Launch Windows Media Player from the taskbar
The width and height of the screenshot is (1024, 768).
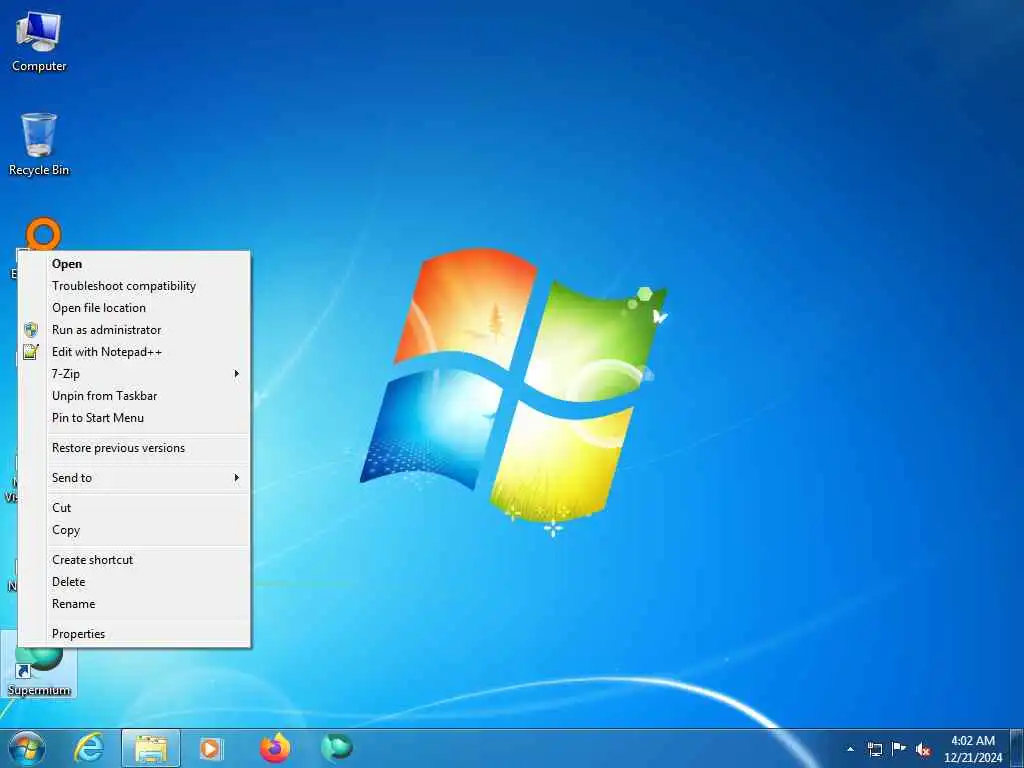pyautogui.click(x=211, y=748)
